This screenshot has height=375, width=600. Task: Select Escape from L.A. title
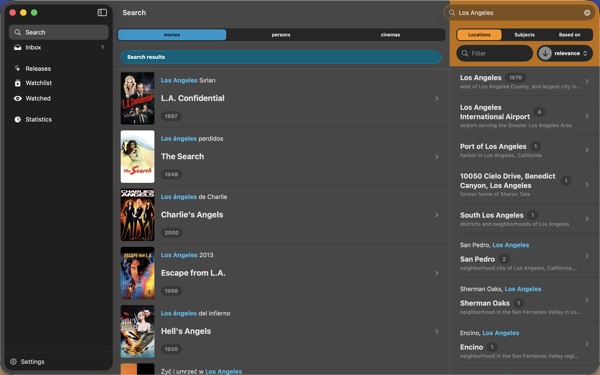[x=193, y=273]
